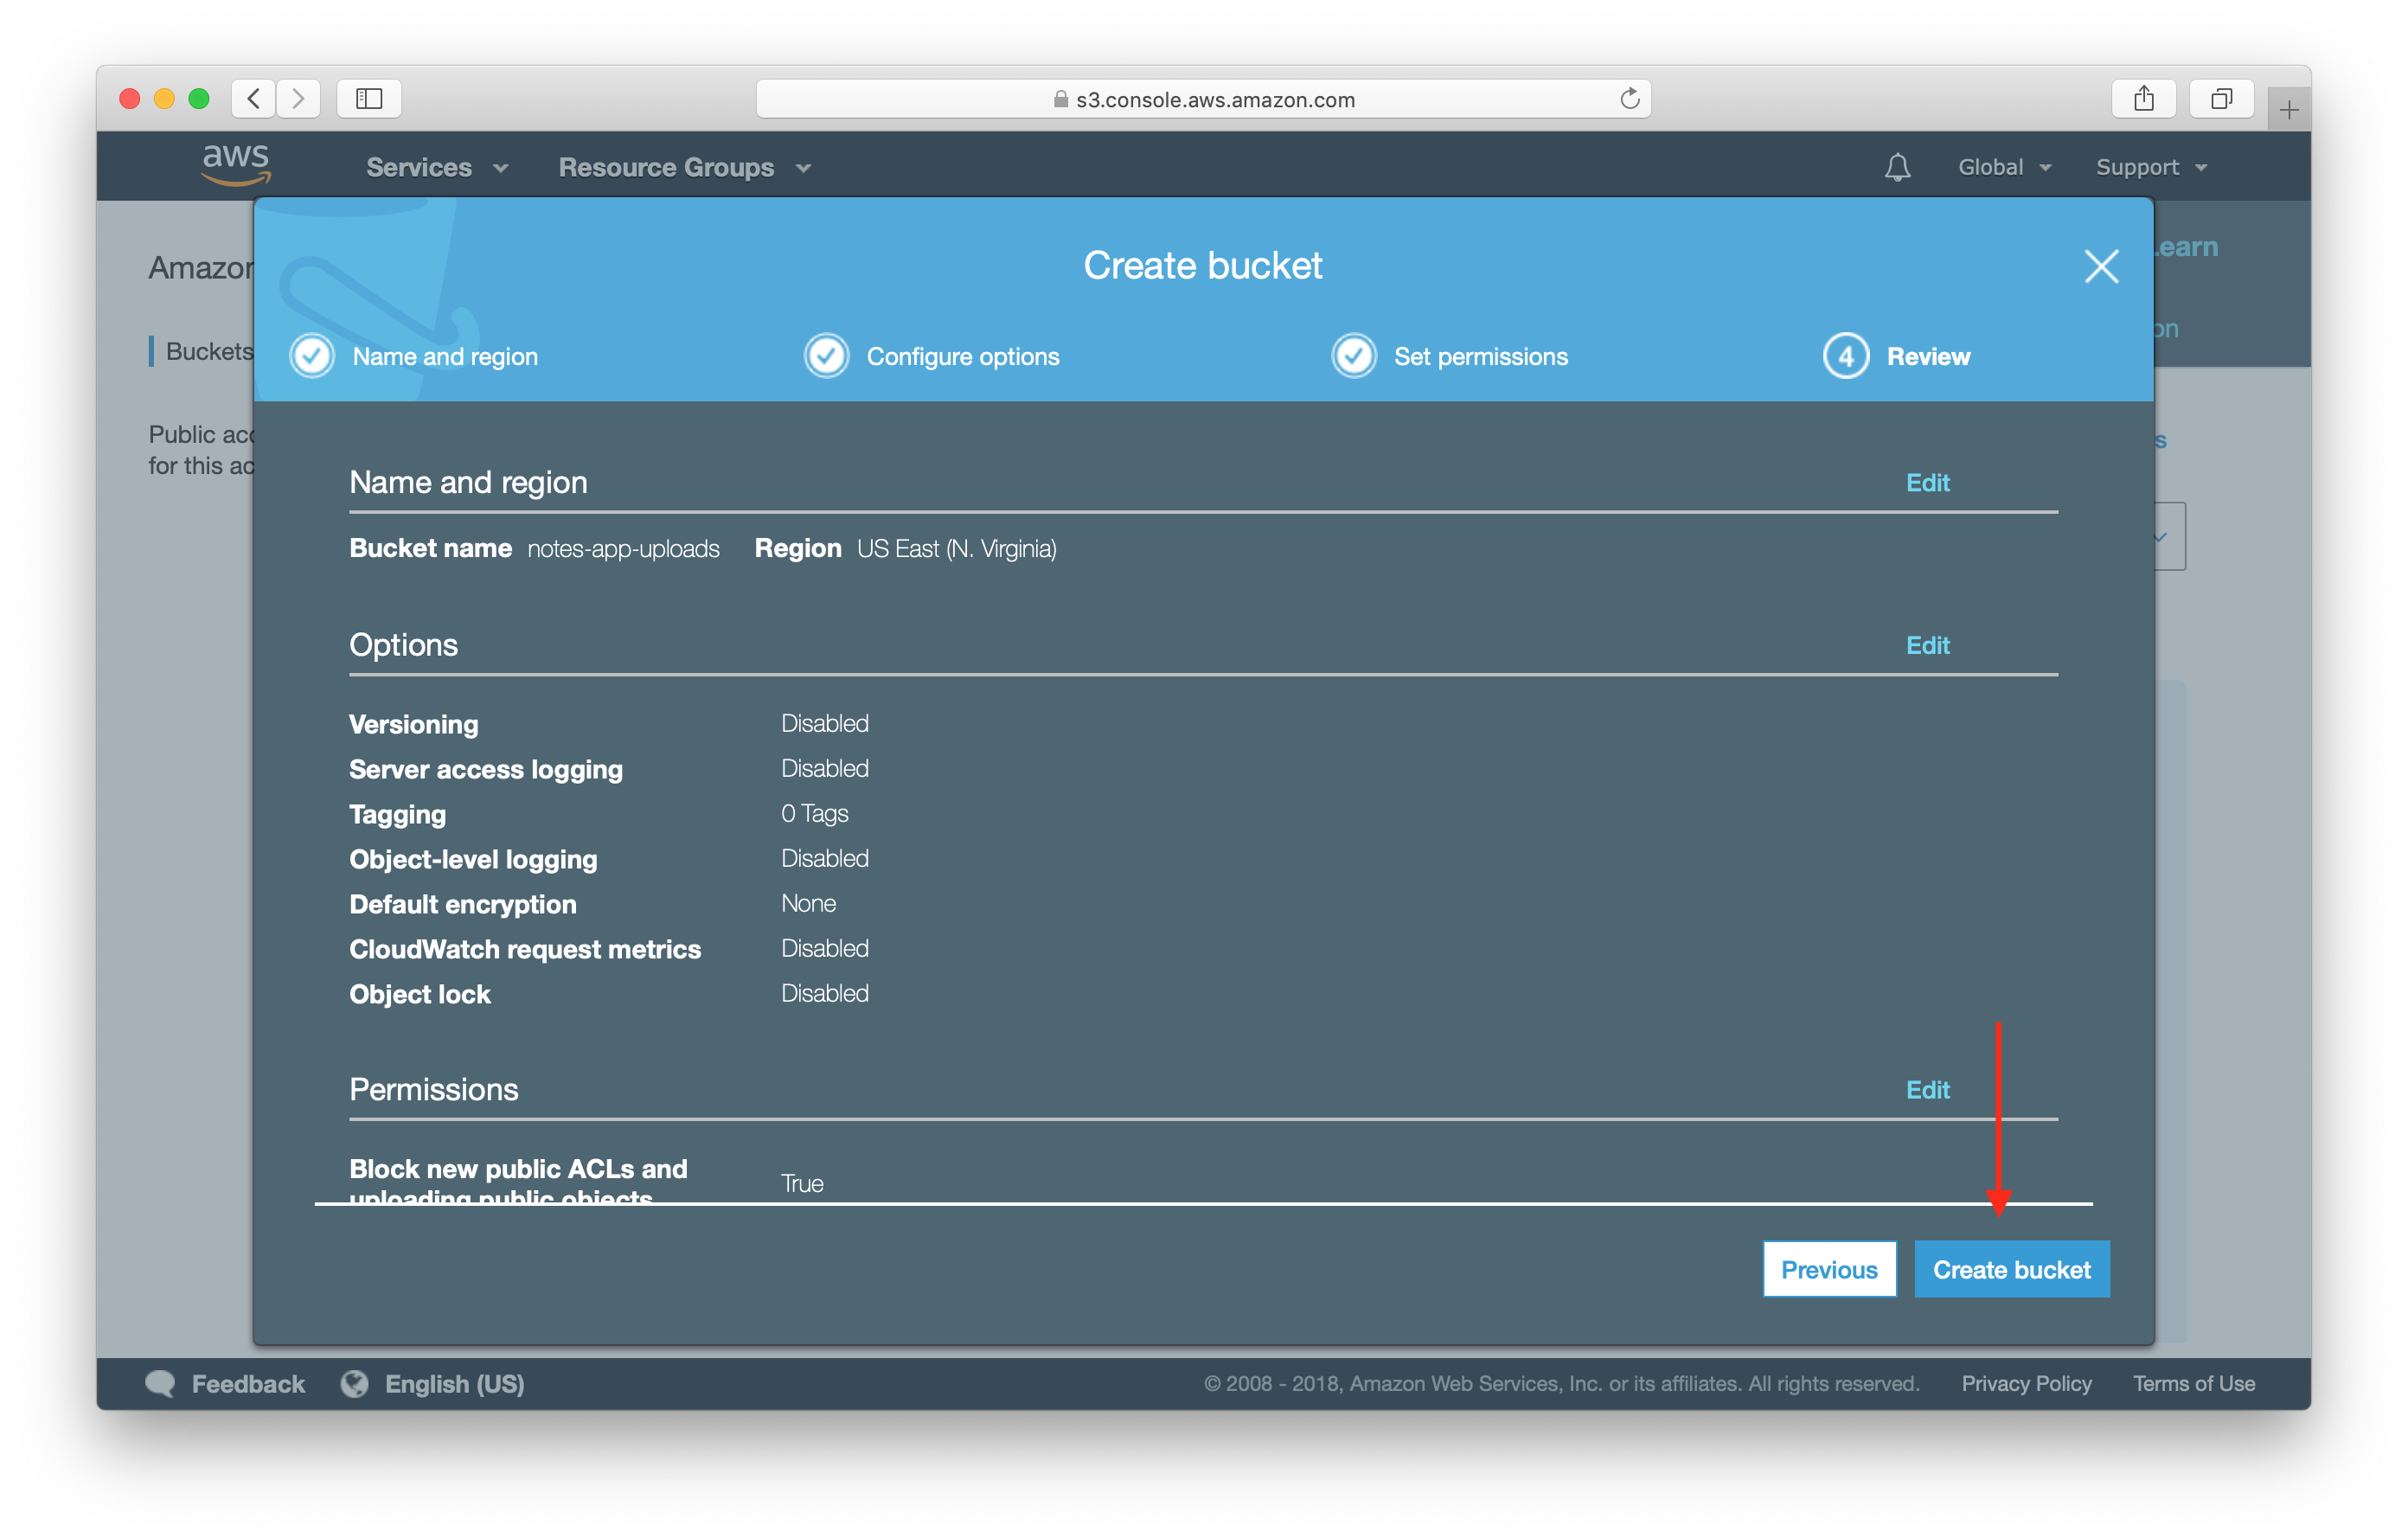Click Safari's share icon
Viewport: 2408px width, 1538px height.
coord(2143,98)
